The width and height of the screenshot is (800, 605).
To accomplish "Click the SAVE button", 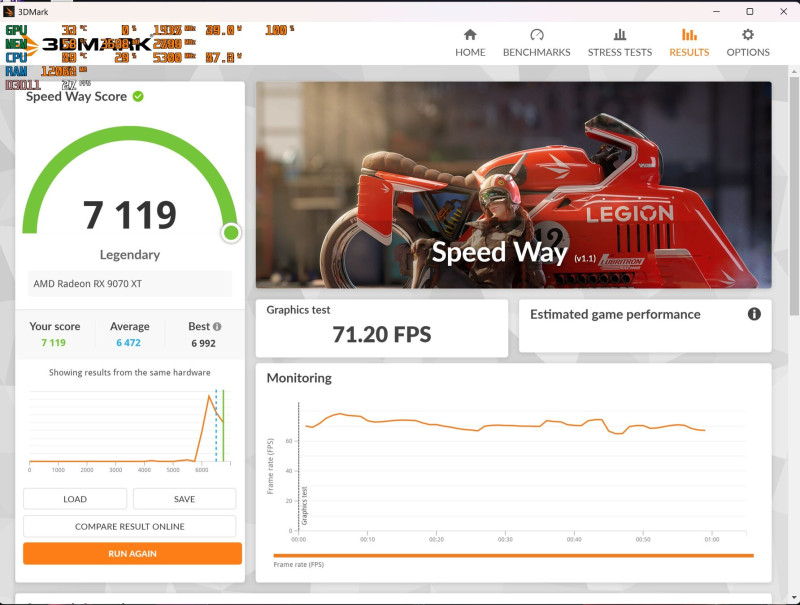I will 184,499.
